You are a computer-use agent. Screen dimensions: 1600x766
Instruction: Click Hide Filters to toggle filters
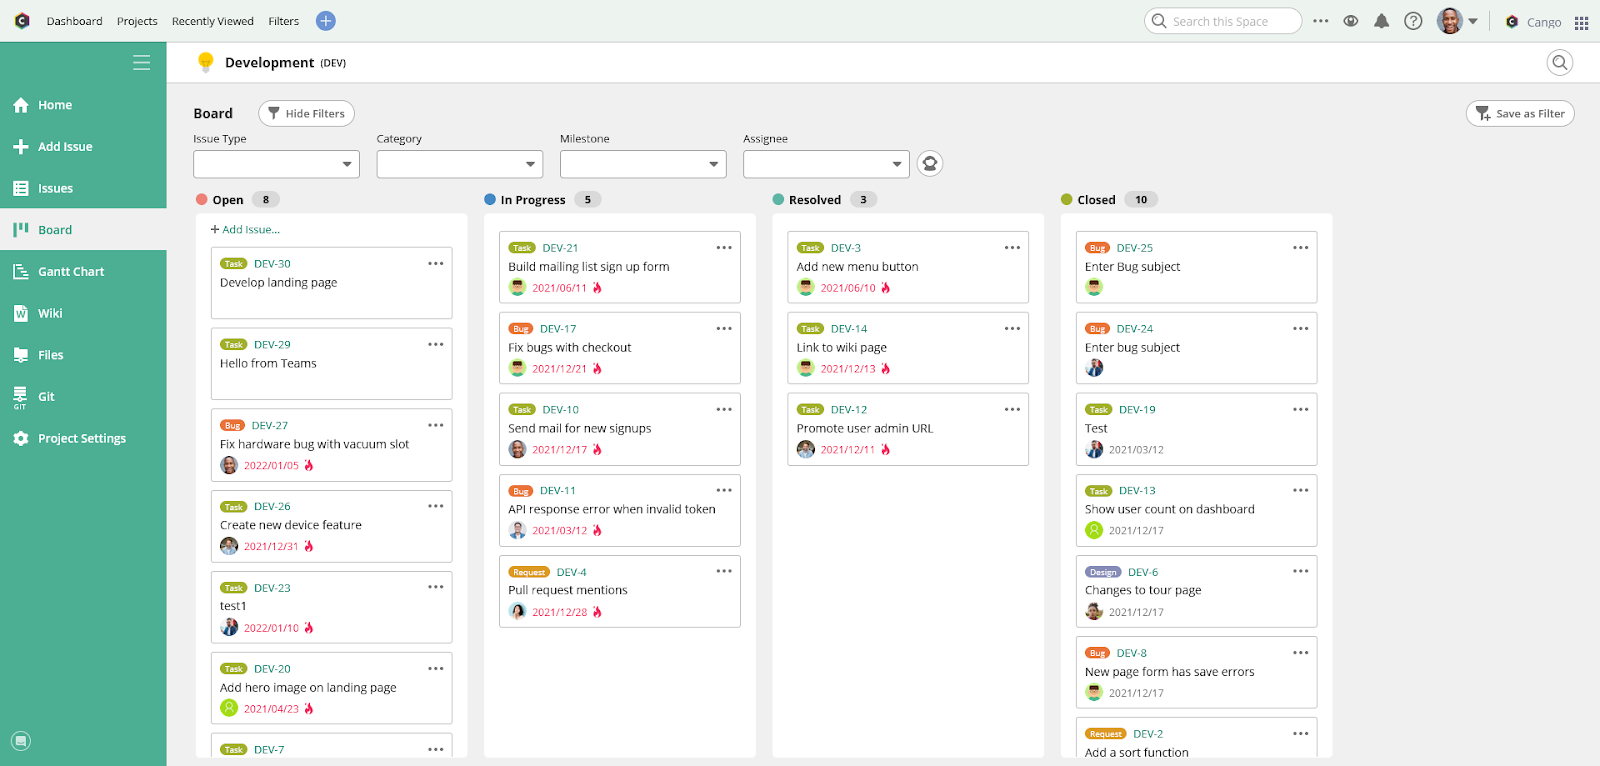[x=306, y=114]
